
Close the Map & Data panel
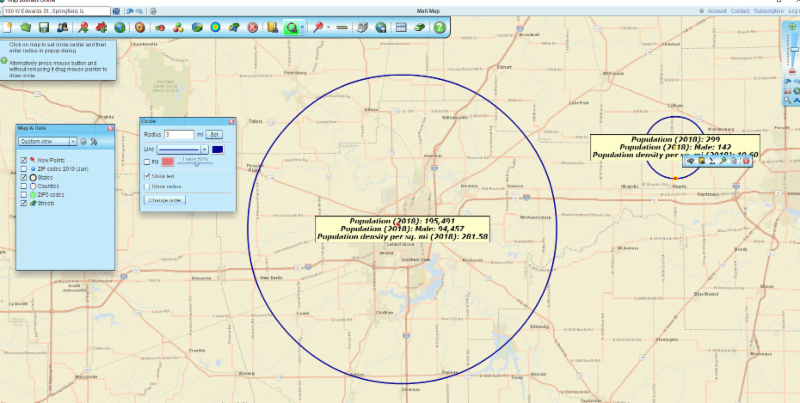(110, 129)
